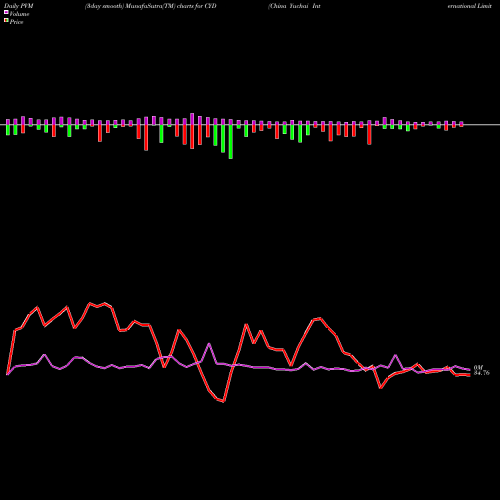Click the 'Daily PVM' title text
This screenshot has height=500, width=500.
point(19,6)
